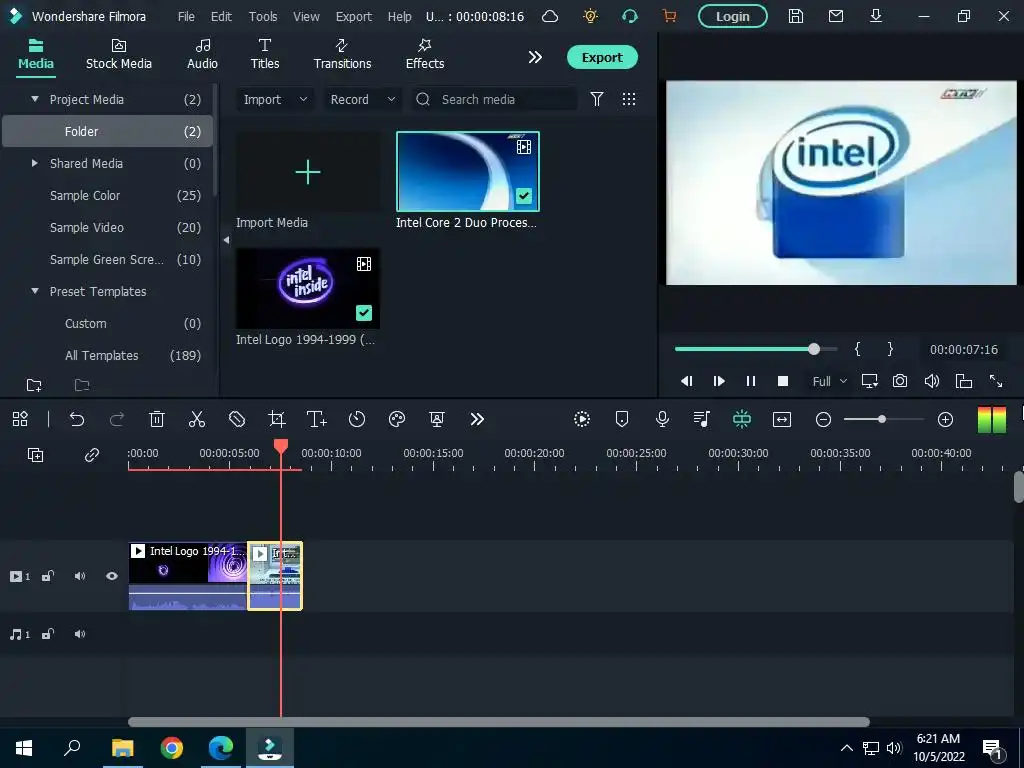
Task: Click the lightbulb tips icon
Action: click(x=590, y=16)
